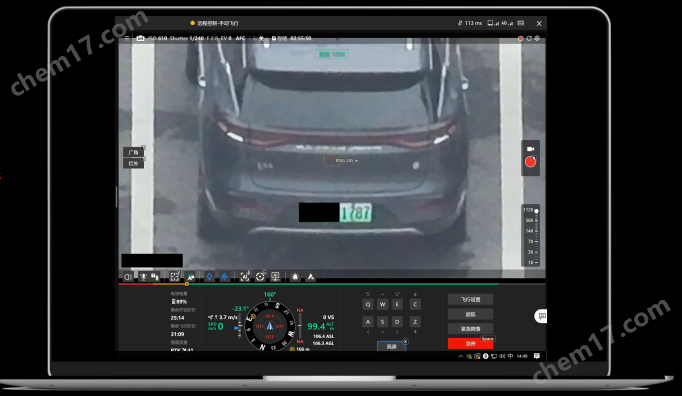Click the blue diamond icon in camera toolbar
This screenshot has height=396, width=682.
pyautogui.click(x=209, y=276)
